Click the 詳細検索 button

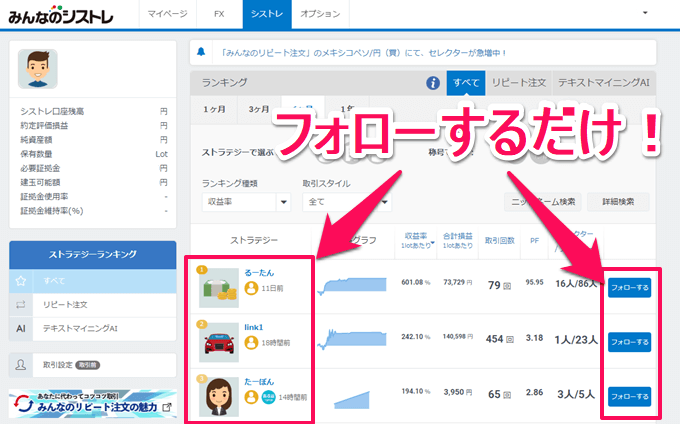point(618,202)
